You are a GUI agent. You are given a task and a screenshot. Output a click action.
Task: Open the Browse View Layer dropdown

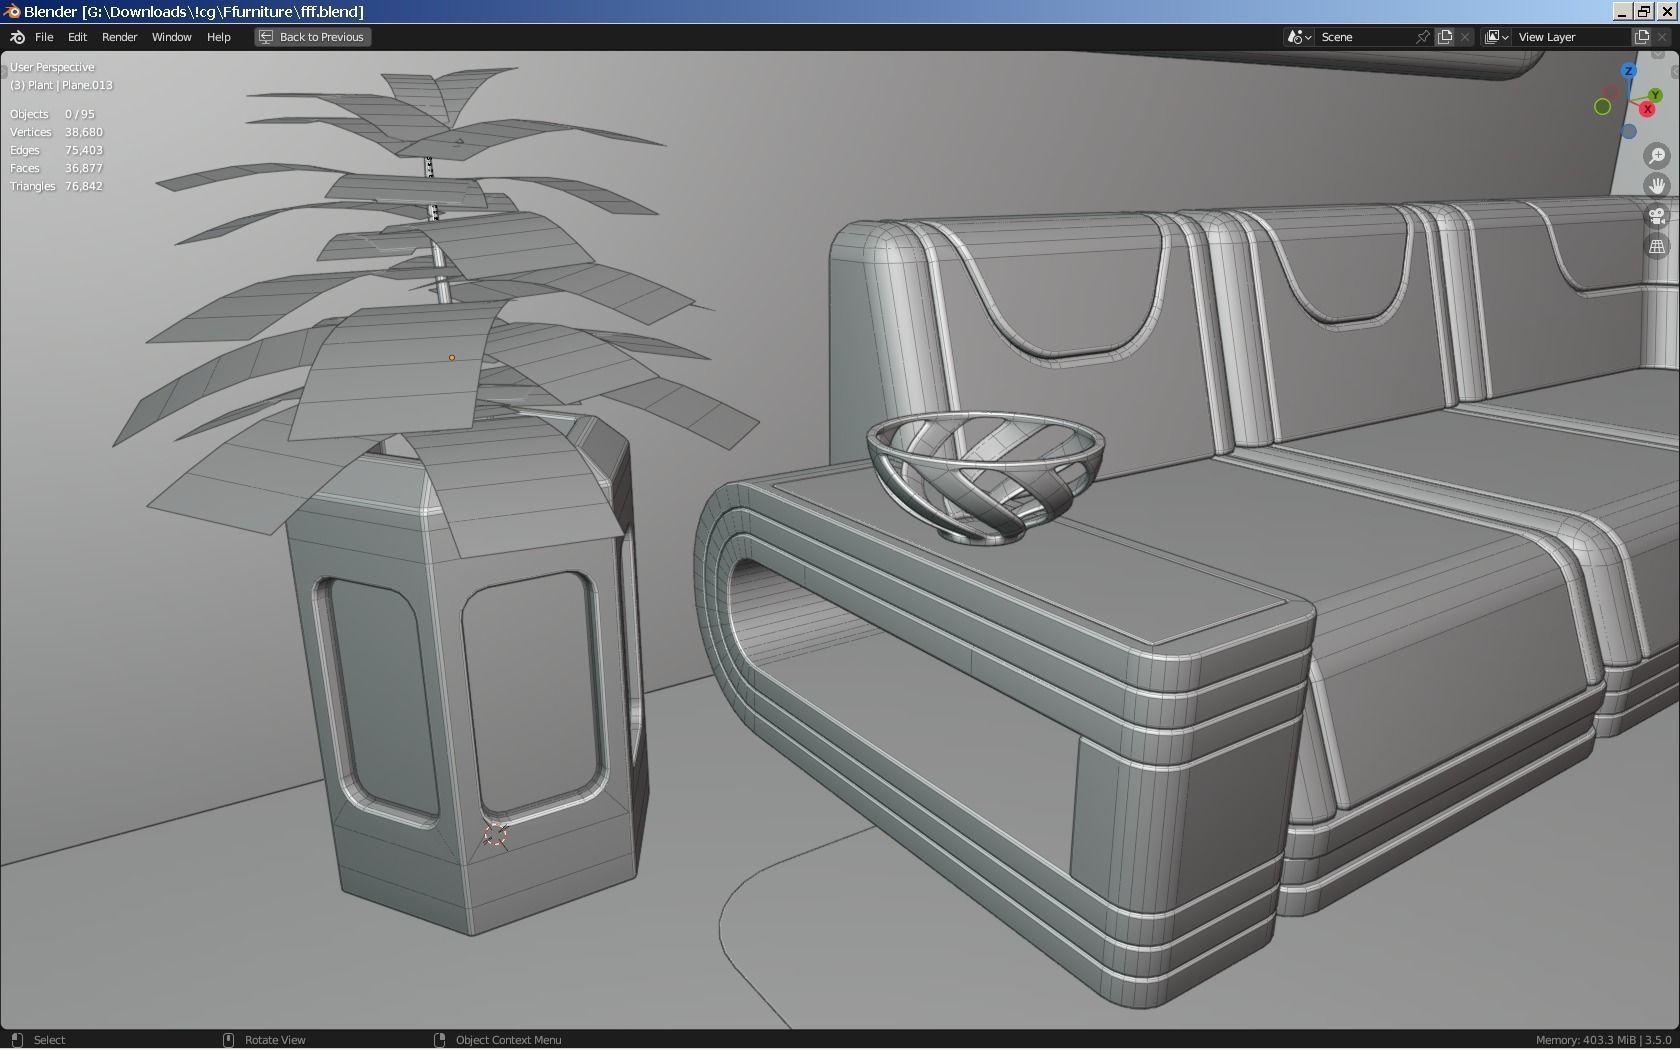pyautogui.click(x=1496, y=37)
